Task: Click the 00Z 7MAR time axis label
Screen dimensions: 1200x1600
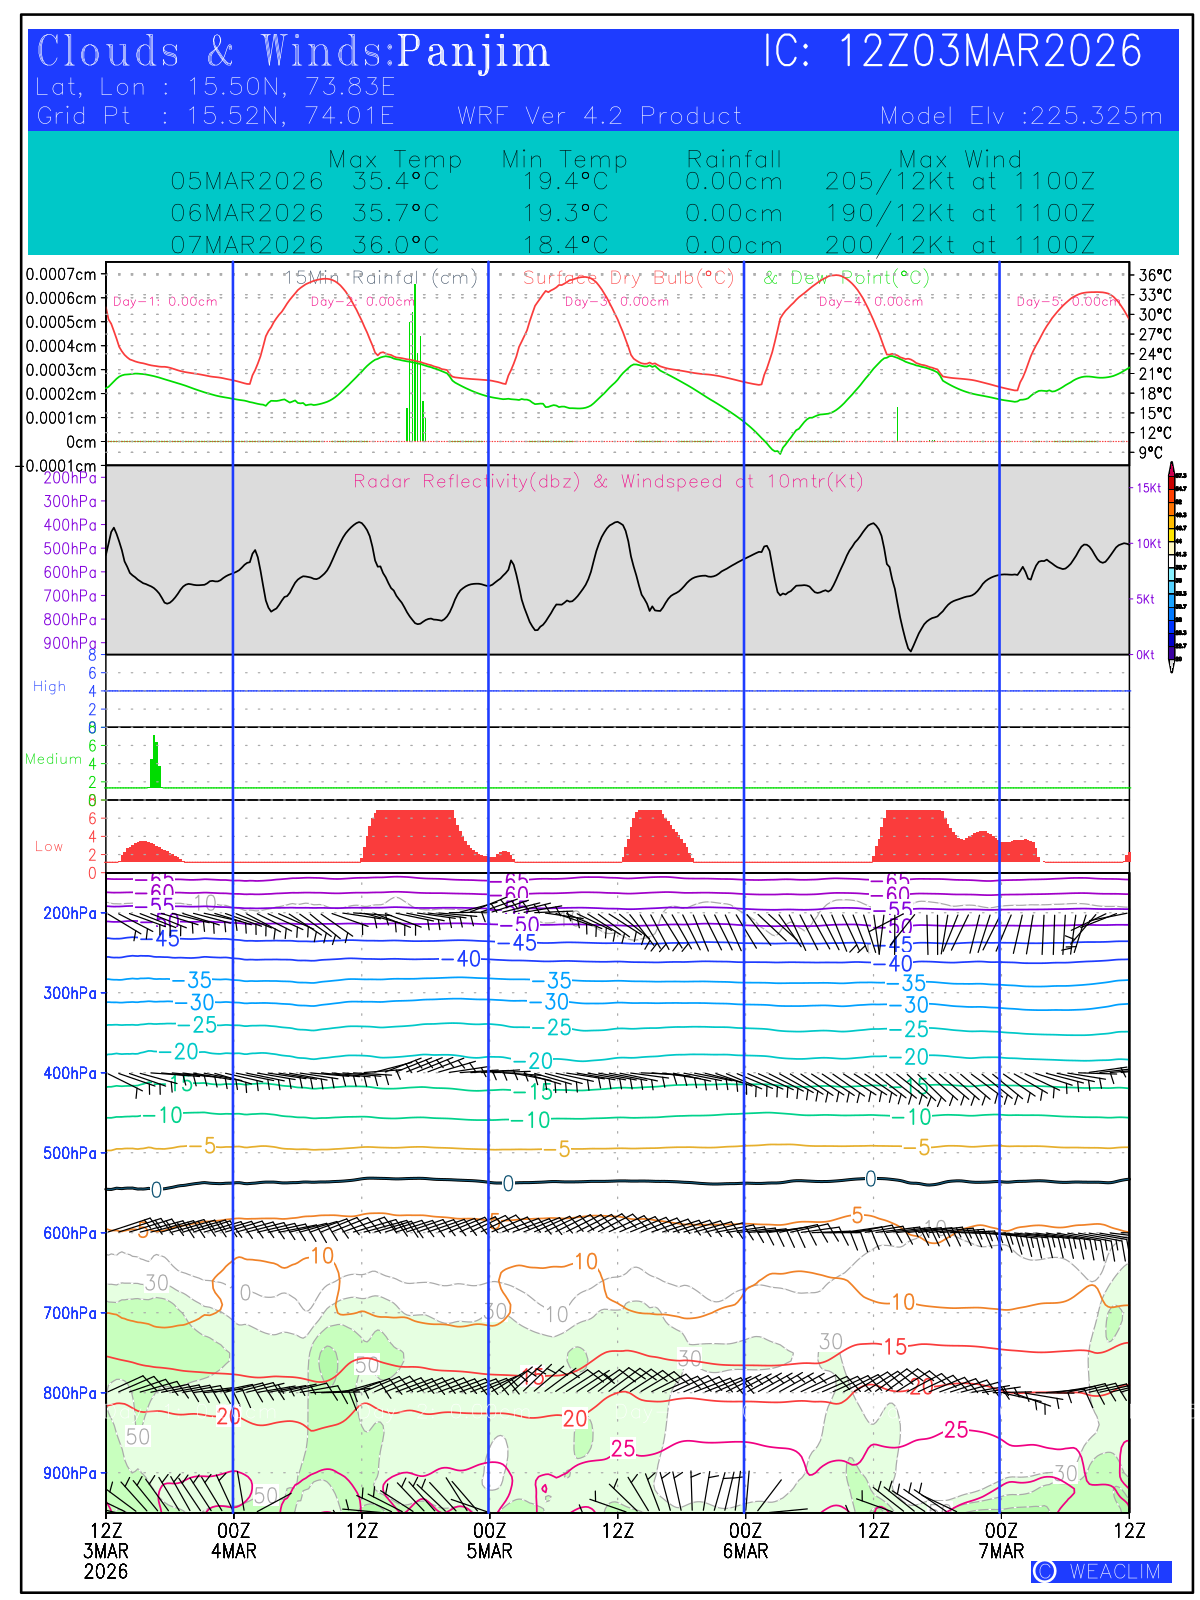Action: pos(1001,1541)
